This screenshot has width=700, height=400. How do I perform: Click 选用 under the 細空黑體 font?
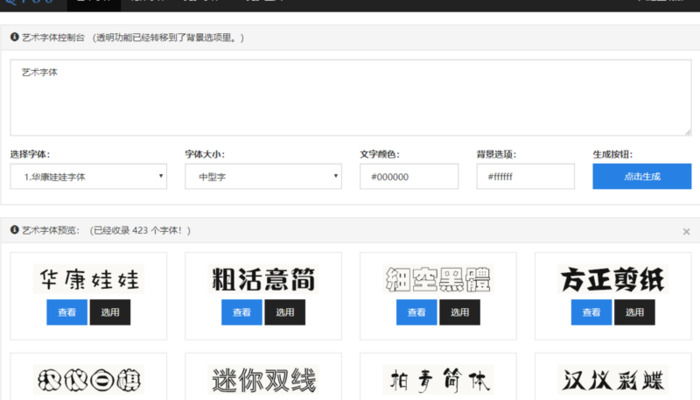point(460,312)
